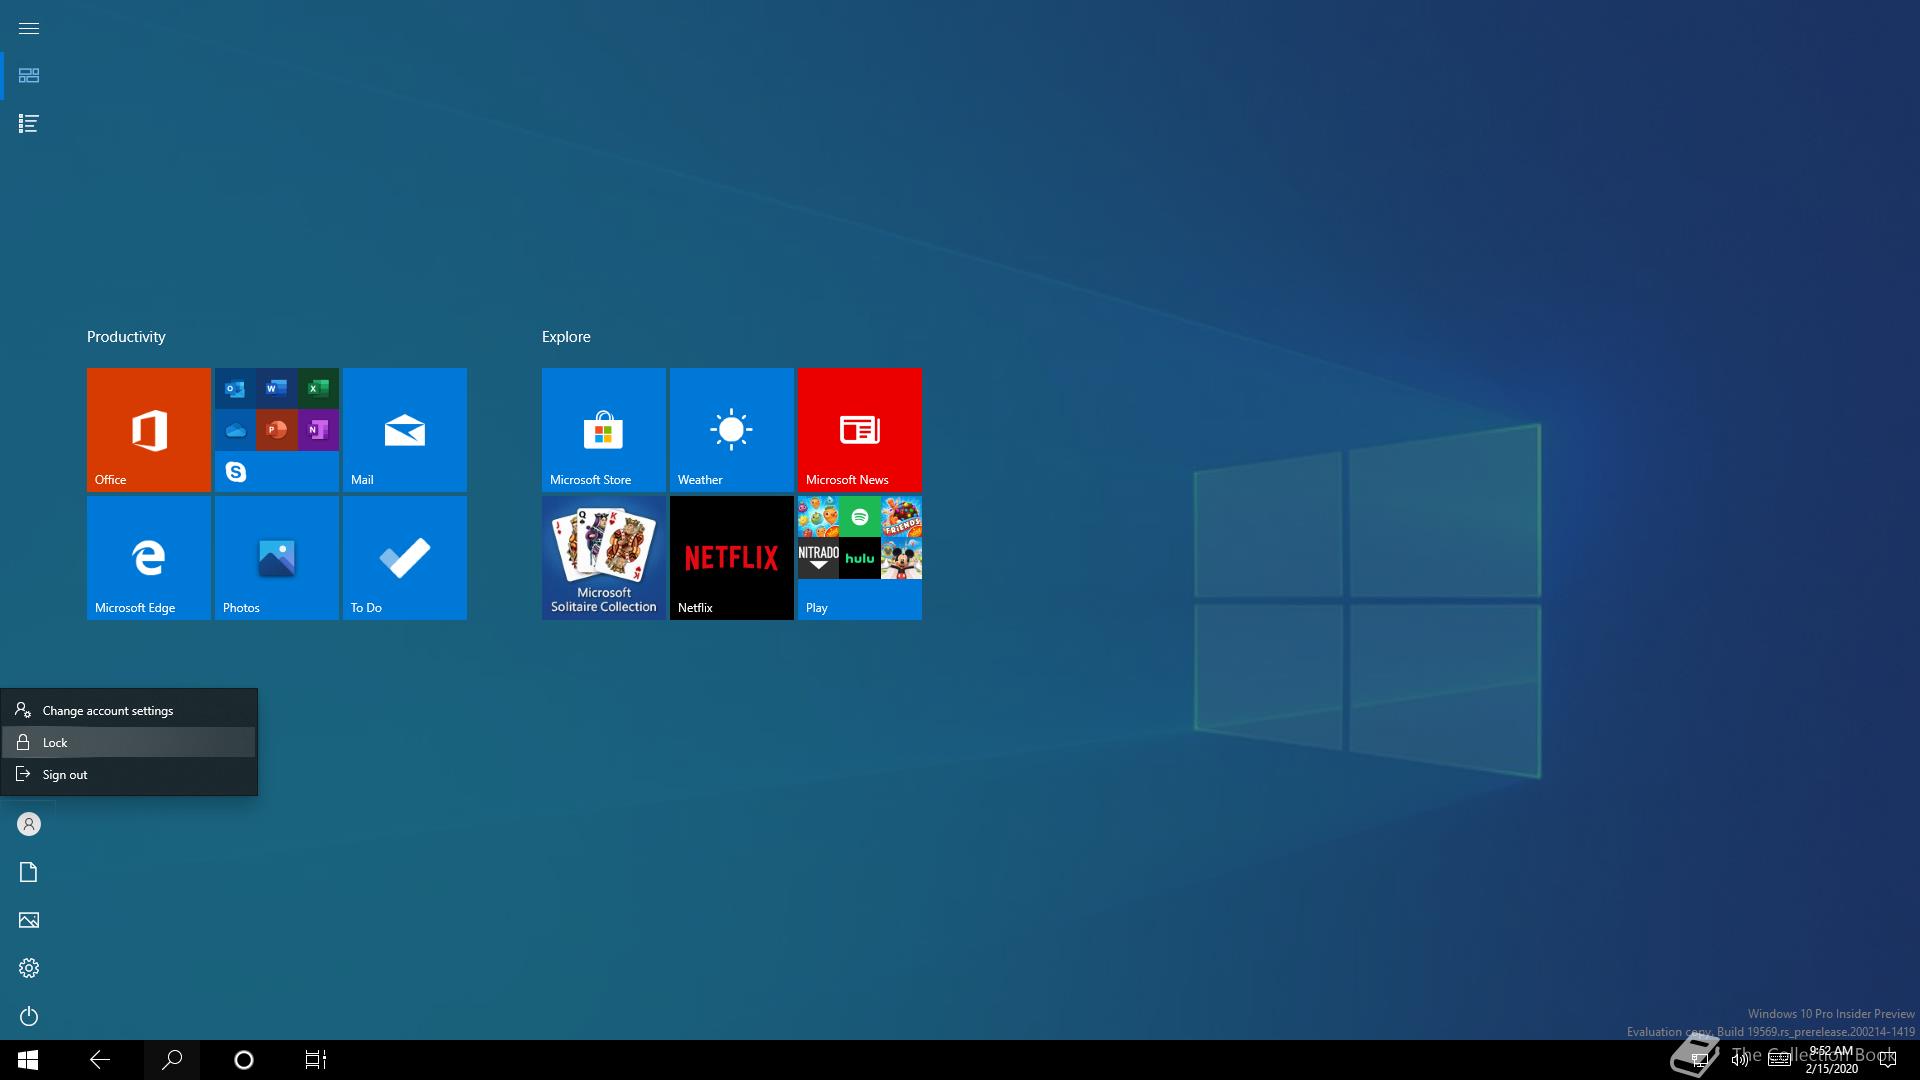Open Task View on the taskbar
This screenshot has height=1080, width=1920.
point(316,1060)
